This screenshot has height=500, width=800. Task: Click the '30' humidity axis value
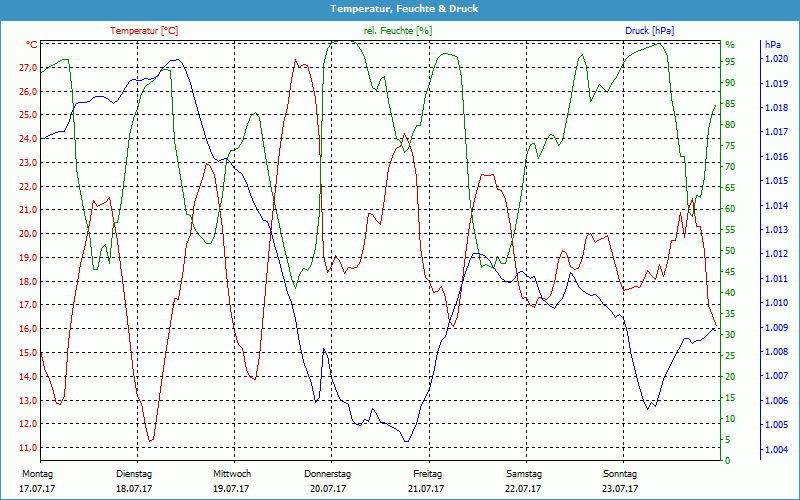[x=730, y=334]
